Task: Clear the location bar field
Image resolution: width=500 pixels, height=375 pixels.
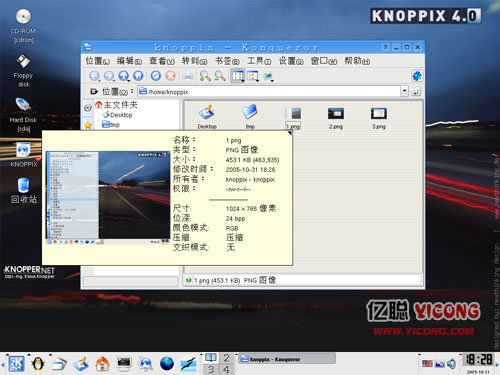Action: [94, 91]
